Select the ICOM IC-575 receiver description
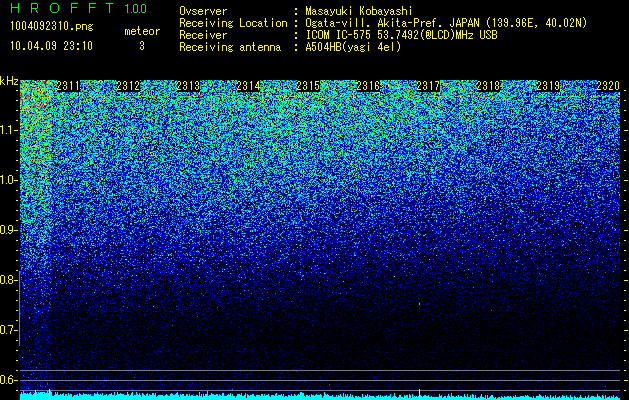This screenshot has width=629, height=400. point(401,35)
